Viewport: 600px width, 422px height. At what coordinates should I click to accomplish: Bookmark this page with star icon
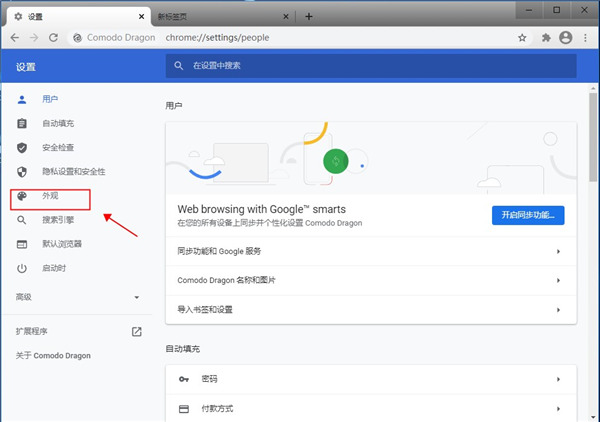point(522,38)
